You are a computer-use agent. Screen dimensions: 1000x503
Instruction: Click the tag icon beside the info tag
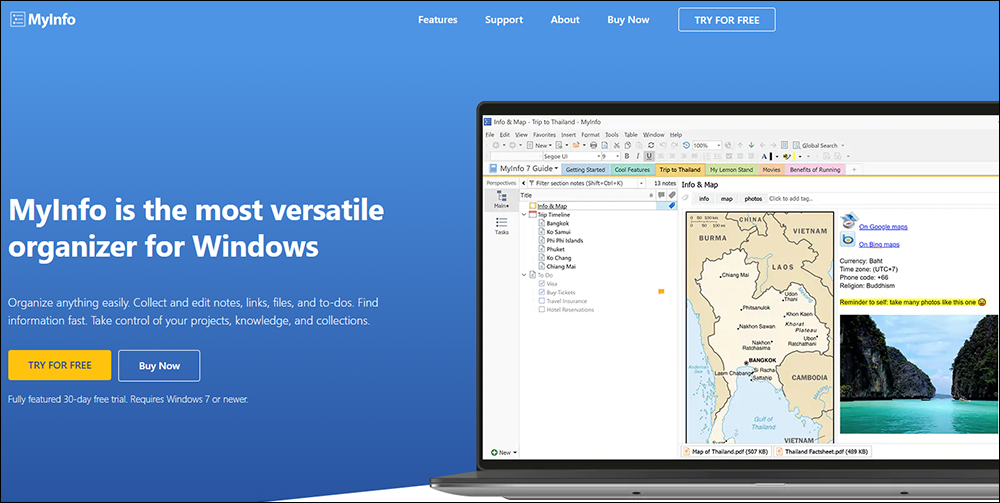tap(686, 198)
